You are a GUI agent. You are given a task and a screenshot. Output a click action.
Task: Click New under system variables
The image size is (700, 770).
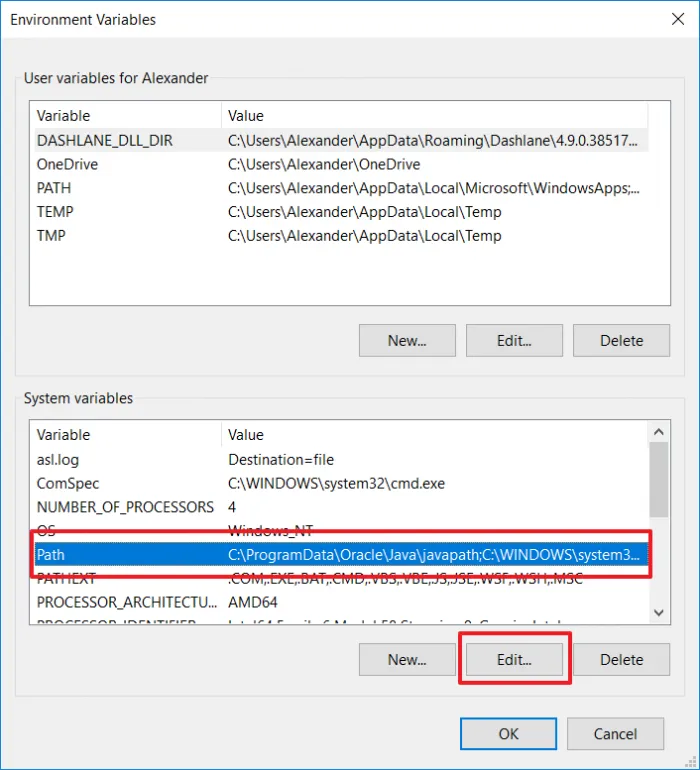(x=407, y=660)
